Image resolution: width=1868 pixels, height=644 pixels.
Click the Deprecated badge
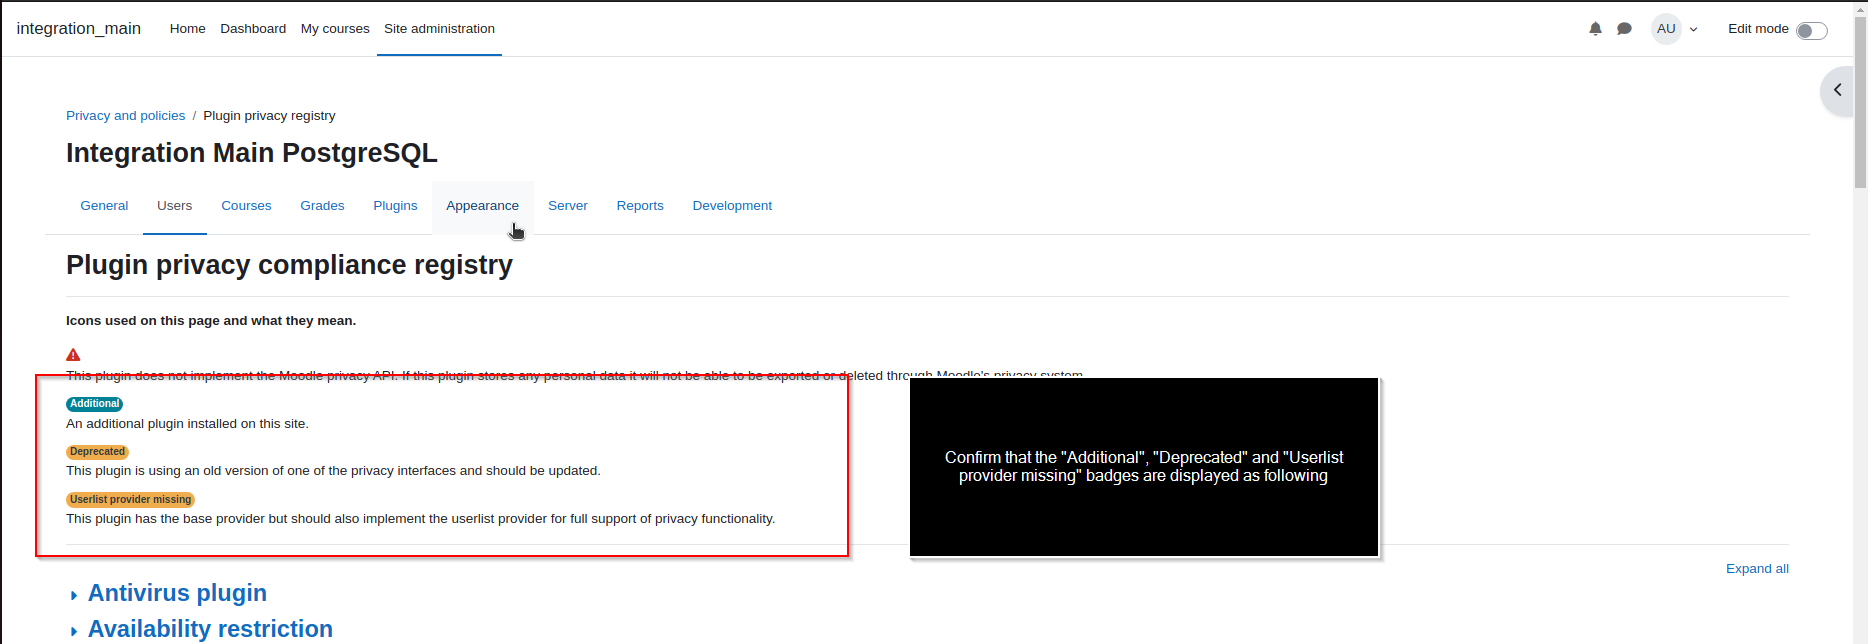point(97,452)
